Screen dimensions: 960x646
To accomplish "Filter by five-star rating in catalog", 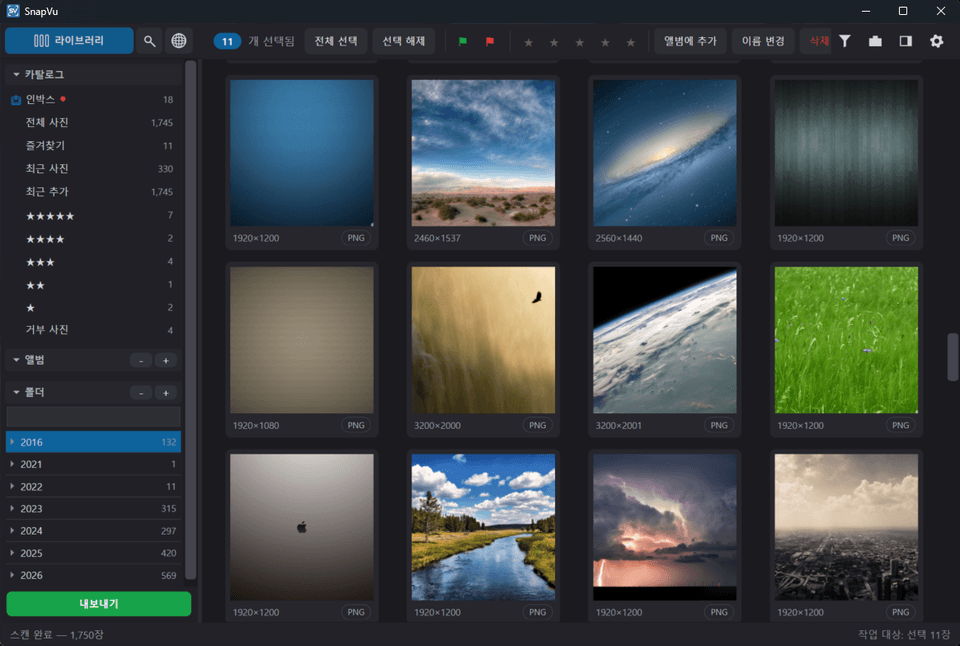I will tap(94, 216).
